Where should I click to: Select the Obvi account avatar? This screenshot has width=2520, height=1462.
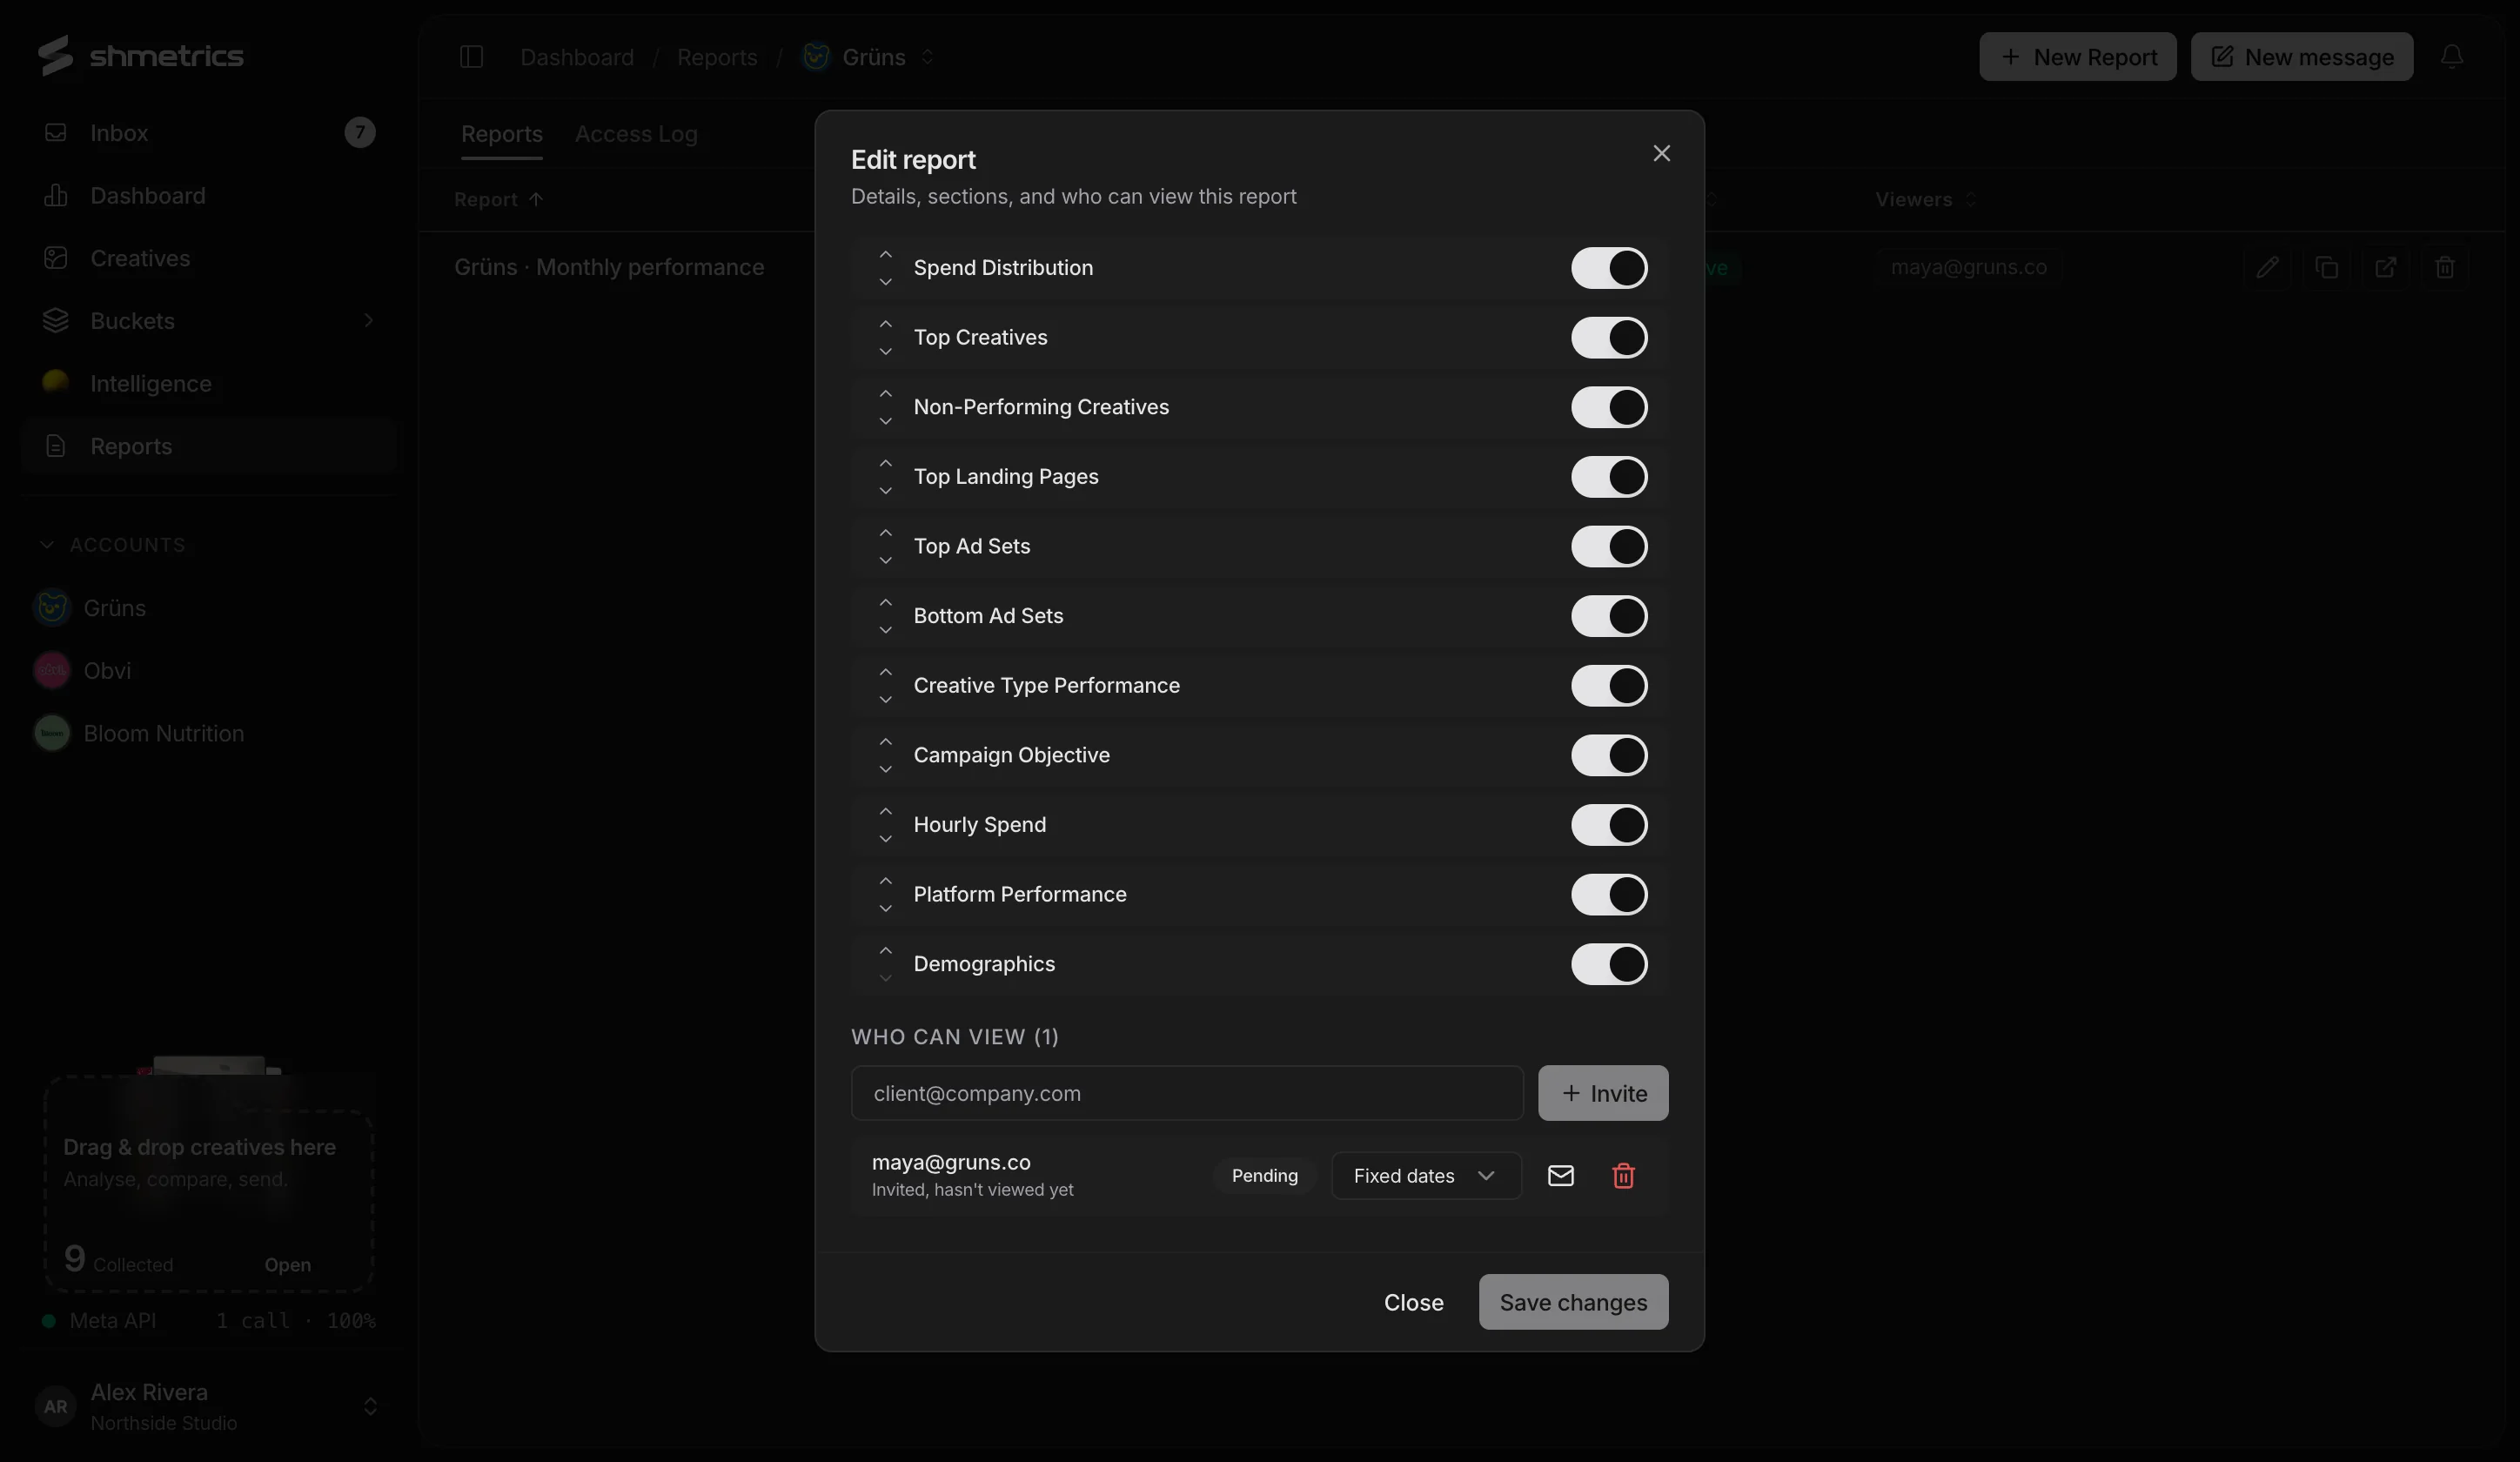[52, 671]
